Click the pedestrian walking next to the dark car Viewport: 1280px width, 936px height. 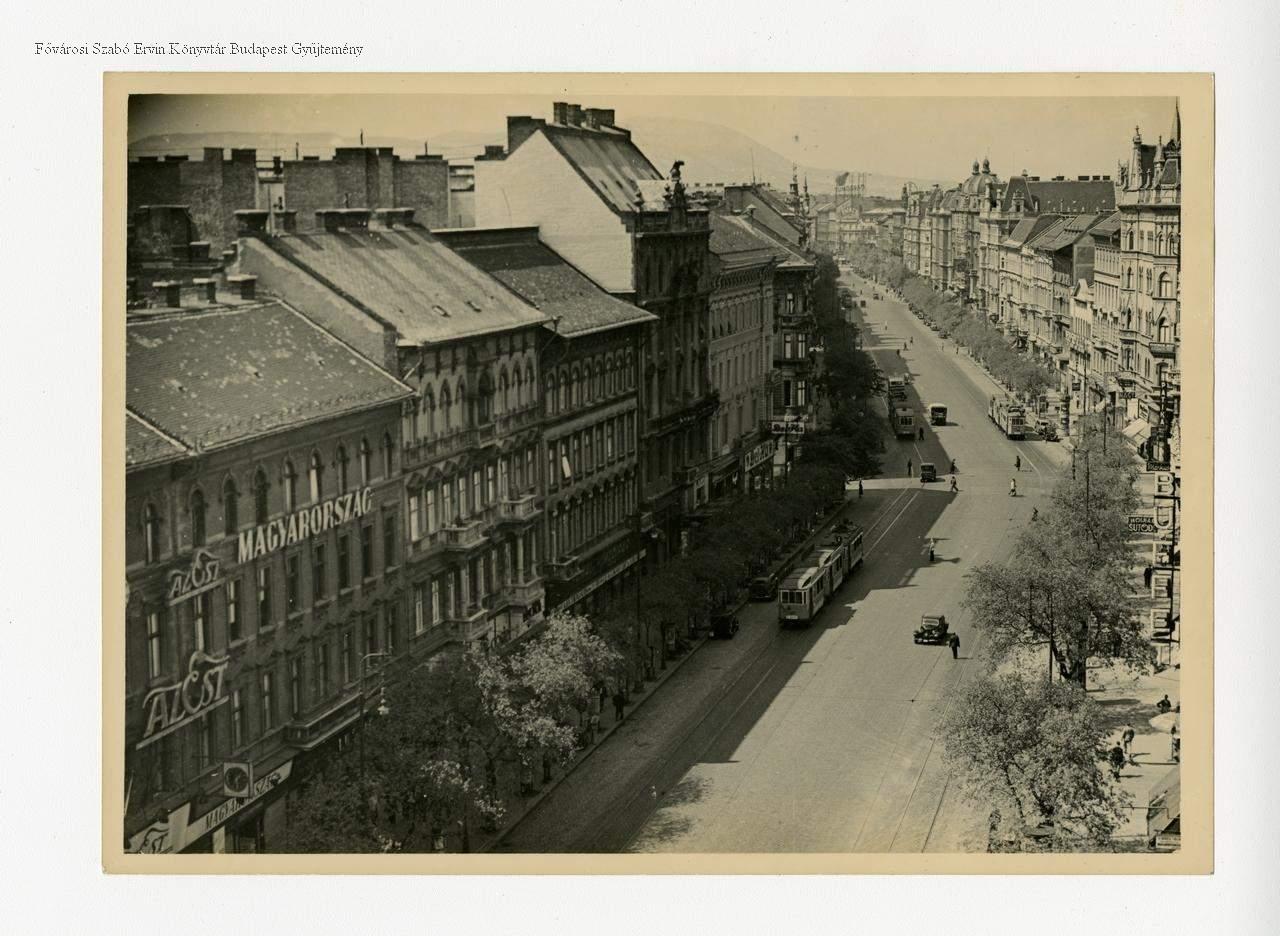coord(954,646)
